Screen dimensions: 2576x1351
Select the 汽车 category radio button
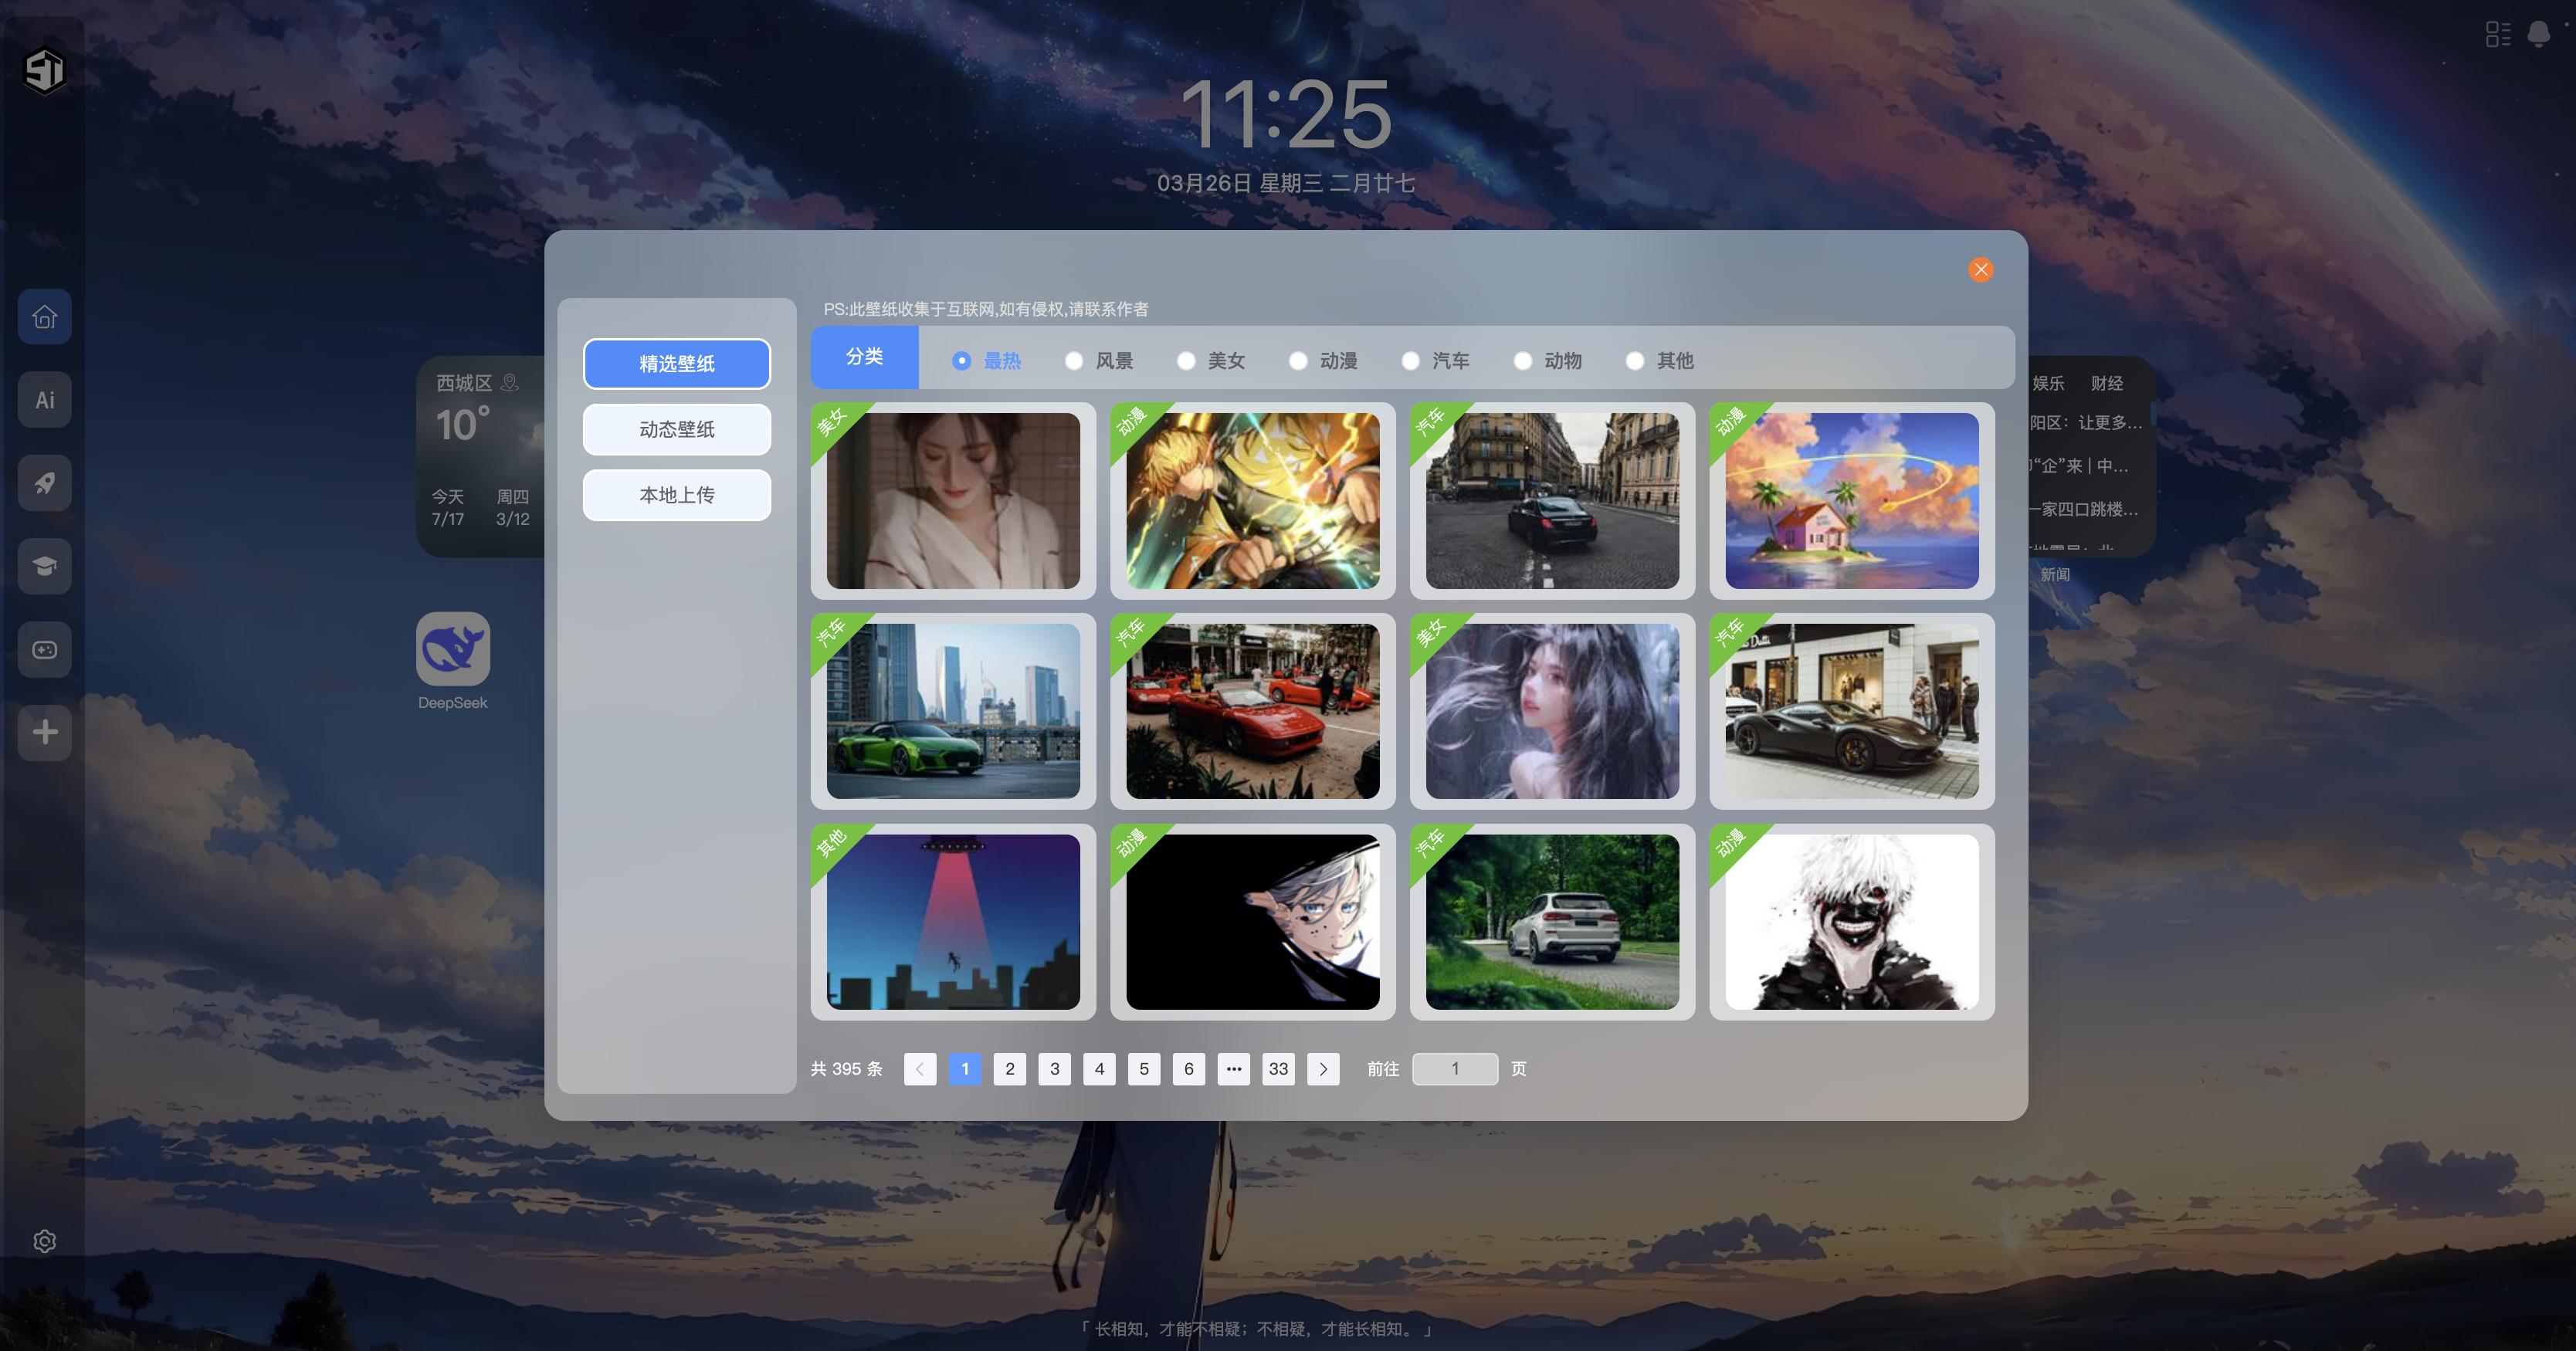click(1410, 361)
